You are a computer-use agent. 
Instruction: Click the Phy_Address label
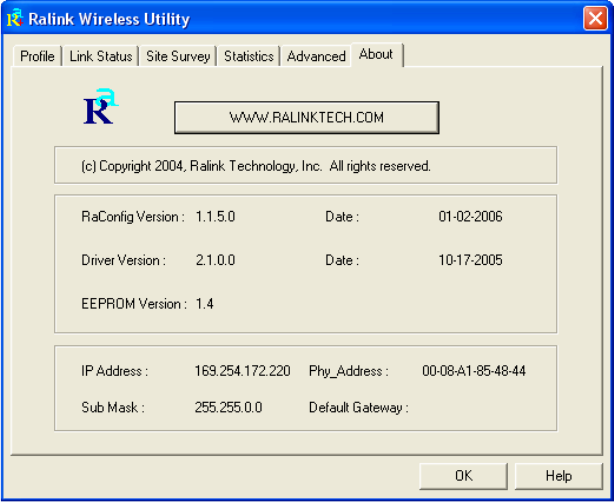(349, 371)
